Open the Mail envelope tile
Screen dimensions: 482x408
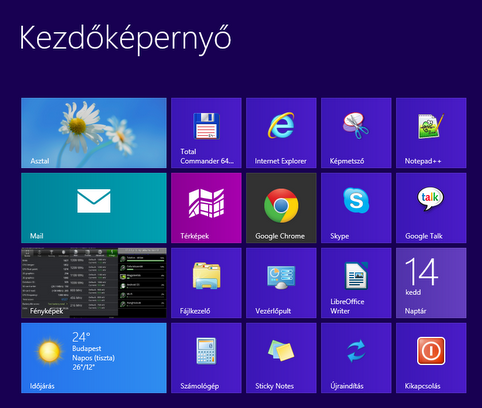click(x=94, y=208)
